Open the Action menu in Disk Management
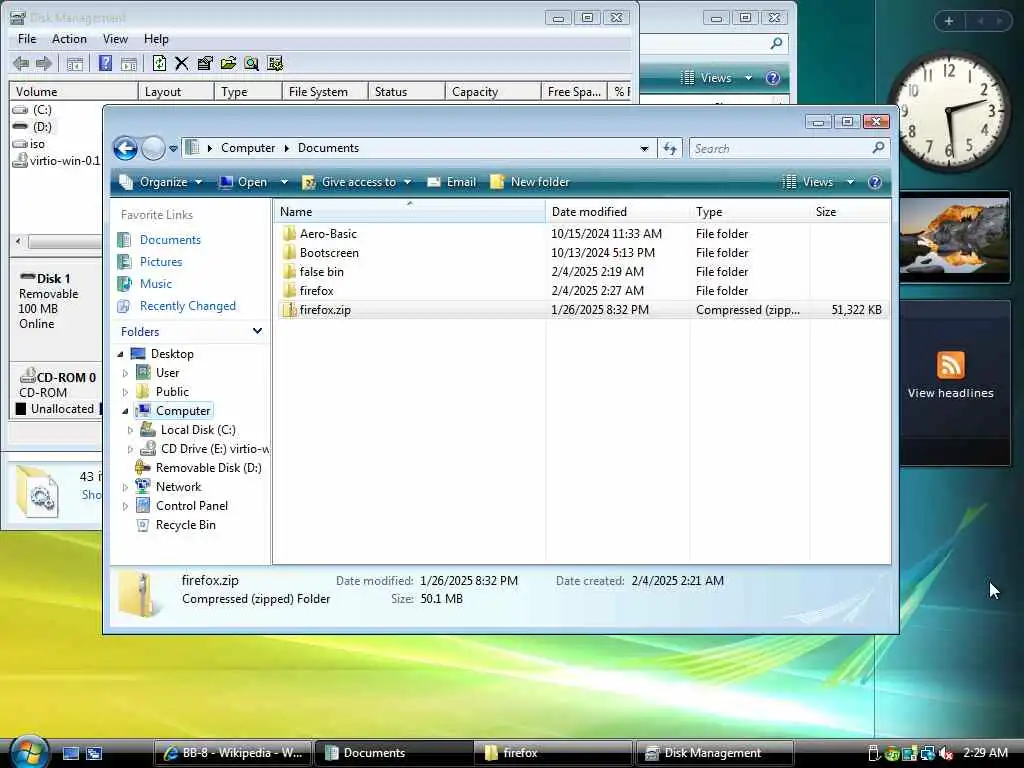The width and height of the screenshot is (1024, 768). (x=69, y=39)
